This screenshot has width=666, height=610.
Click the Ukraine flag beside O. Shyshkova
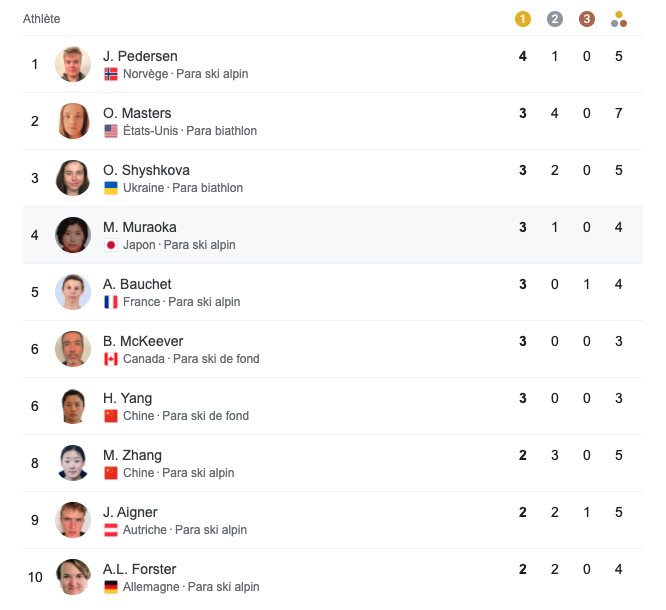pos(111,188)
